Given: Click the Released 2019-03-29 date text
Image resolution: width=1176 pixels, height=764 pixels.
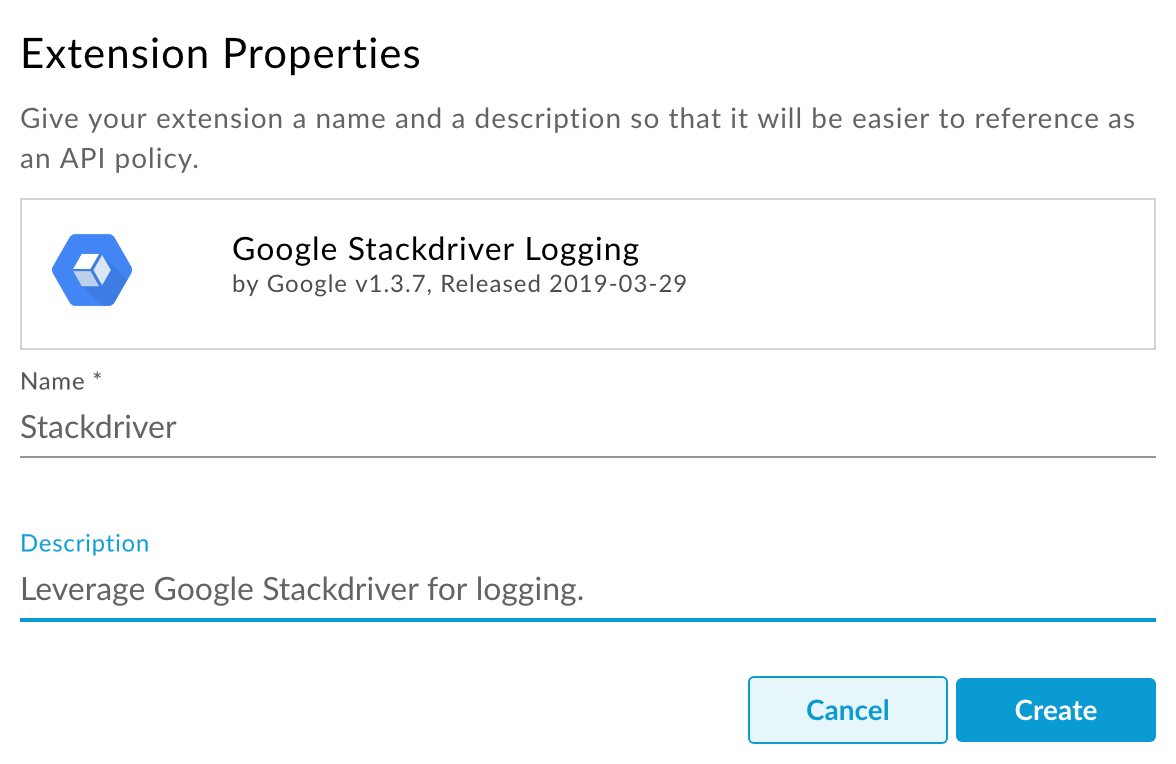Looking at the screenshot, I should click(x=563, y=284).
